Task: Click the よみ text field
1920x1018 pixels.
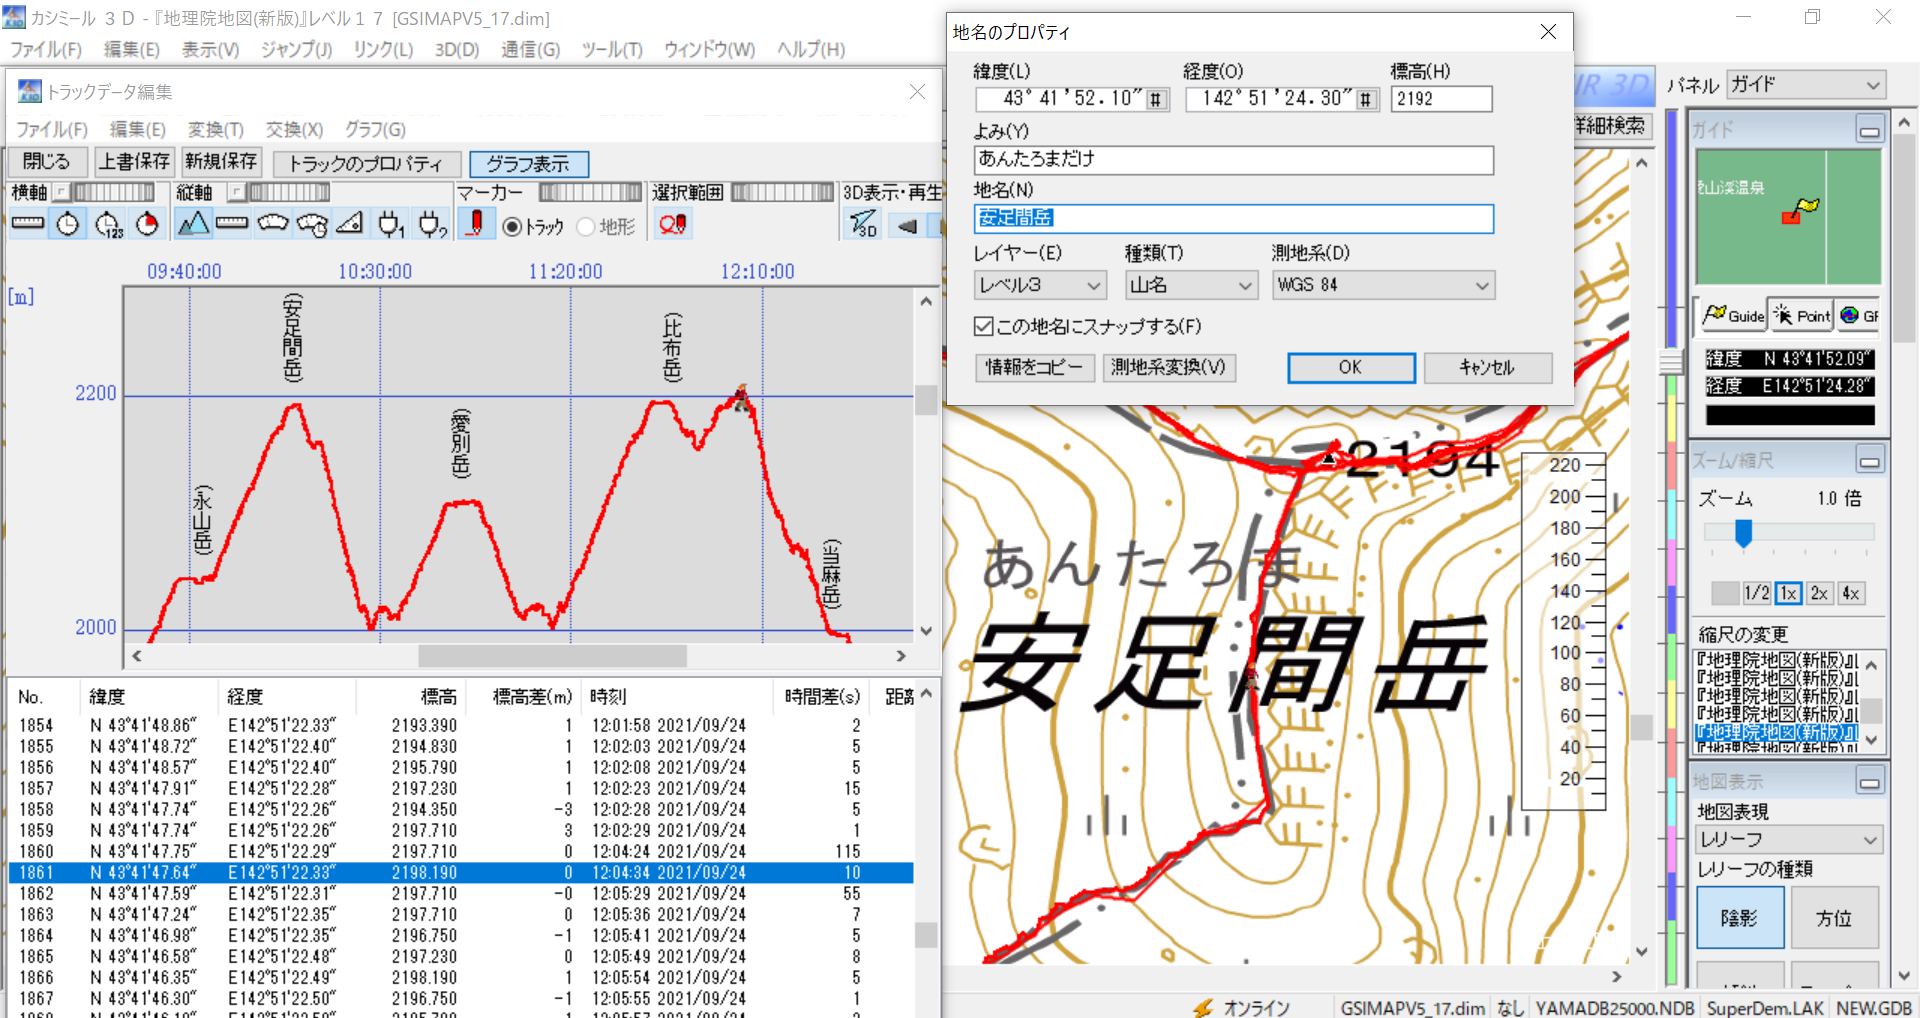Action: (x=1233, y=159)
